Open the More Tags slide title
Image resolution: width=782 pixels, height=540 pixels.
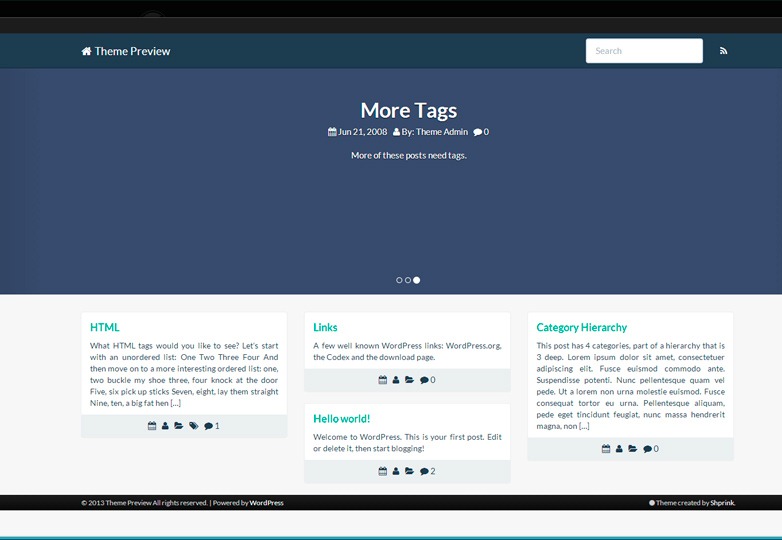point(408,110)
